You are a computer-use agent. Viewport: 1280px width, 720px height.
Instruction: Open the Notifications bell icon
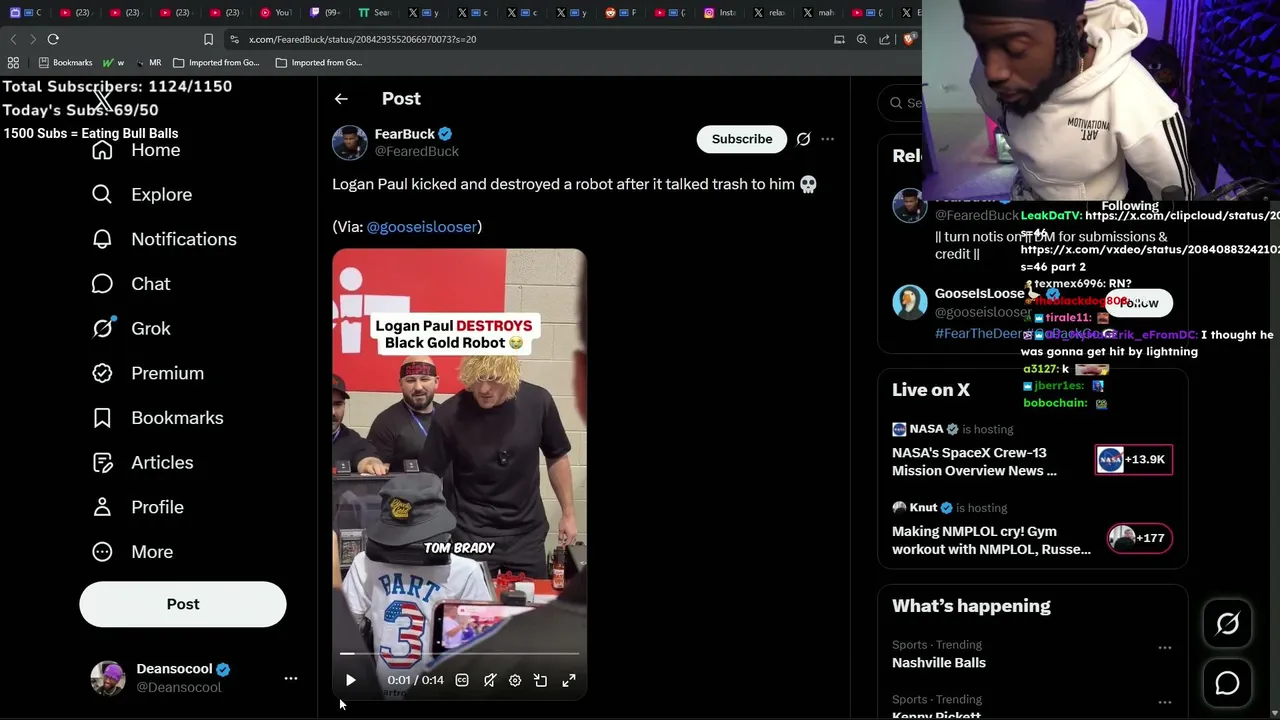(102, 239)
